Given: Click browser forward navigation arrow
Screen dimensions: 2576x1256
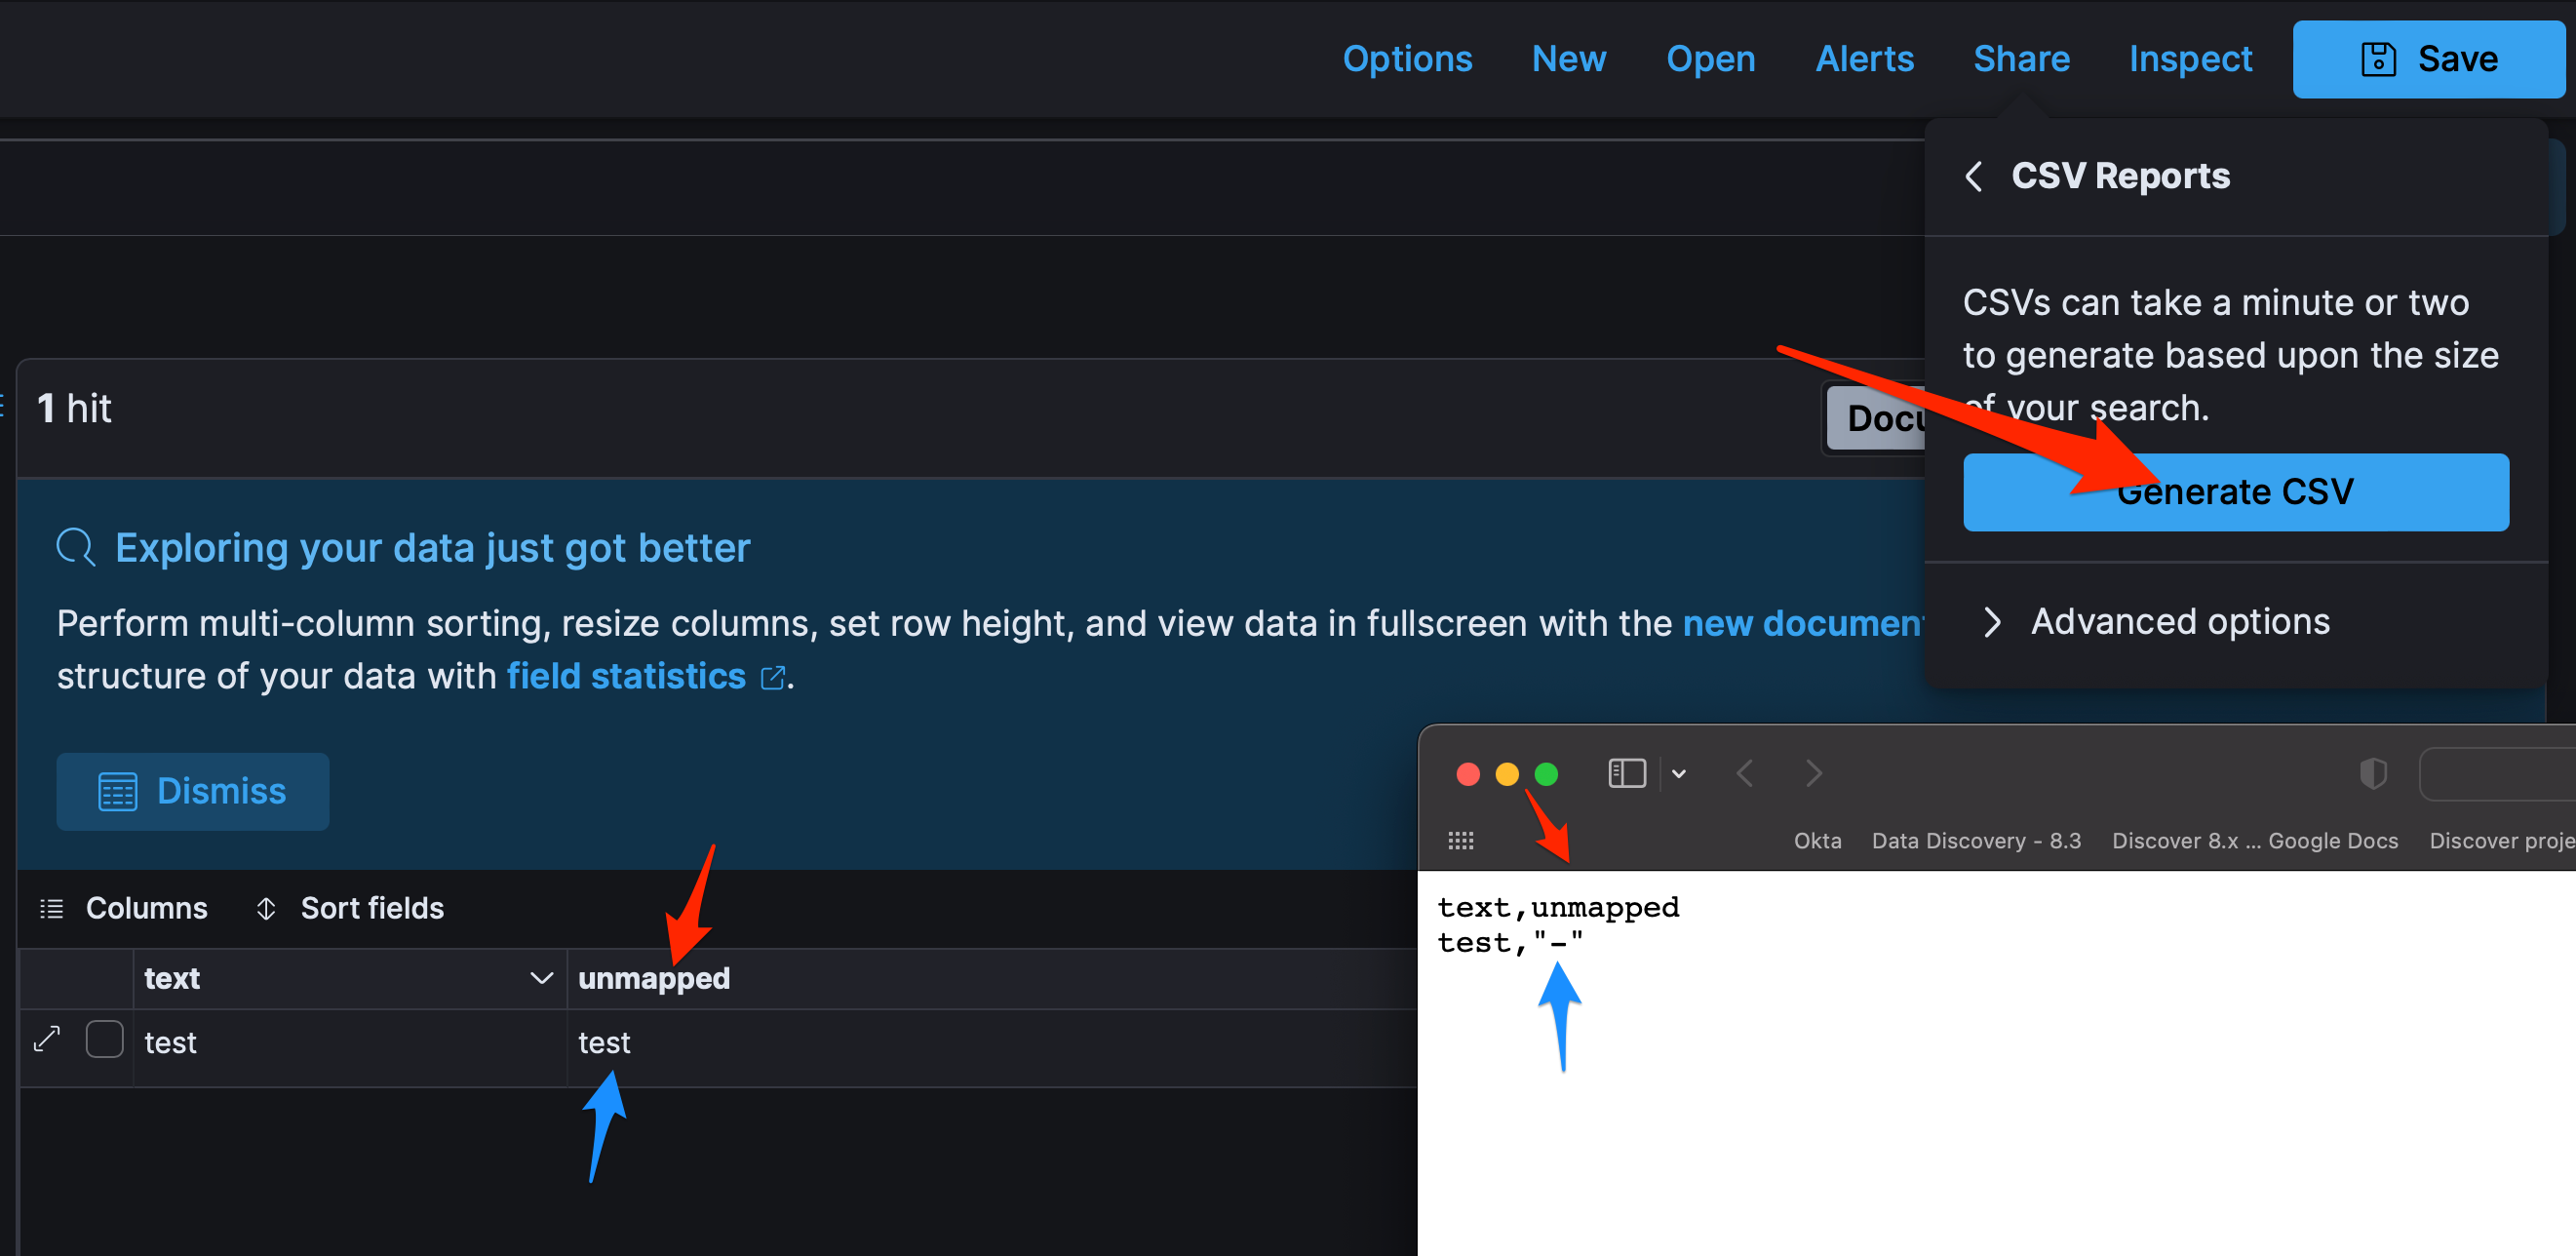Looking at the screenshot, I should [x=1814, y=773].
